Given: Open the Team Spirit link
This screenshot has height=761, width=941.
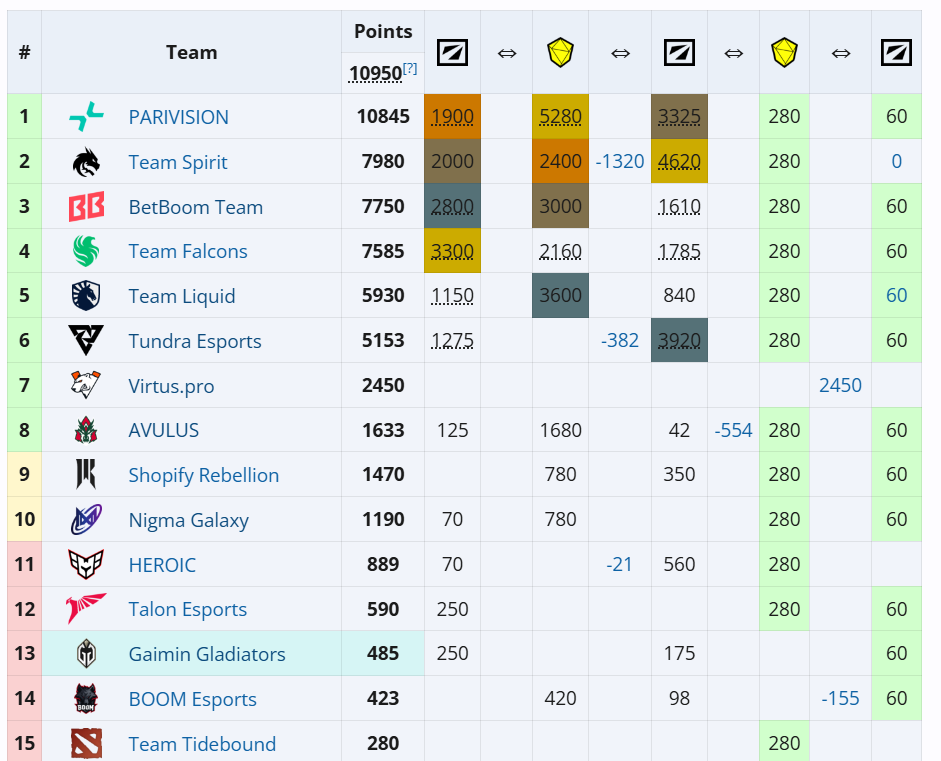Looking at the screenshot, I should [x=178, y=162].
